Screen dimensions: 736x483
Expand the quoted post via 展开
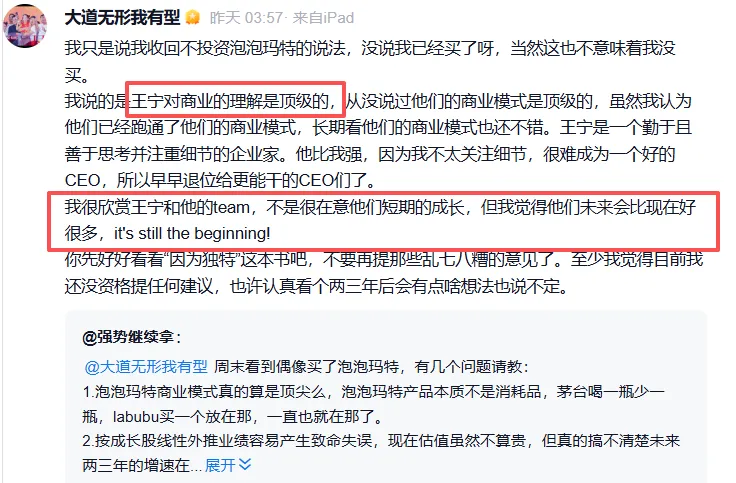pyautogui.click(x=220, y=465)
